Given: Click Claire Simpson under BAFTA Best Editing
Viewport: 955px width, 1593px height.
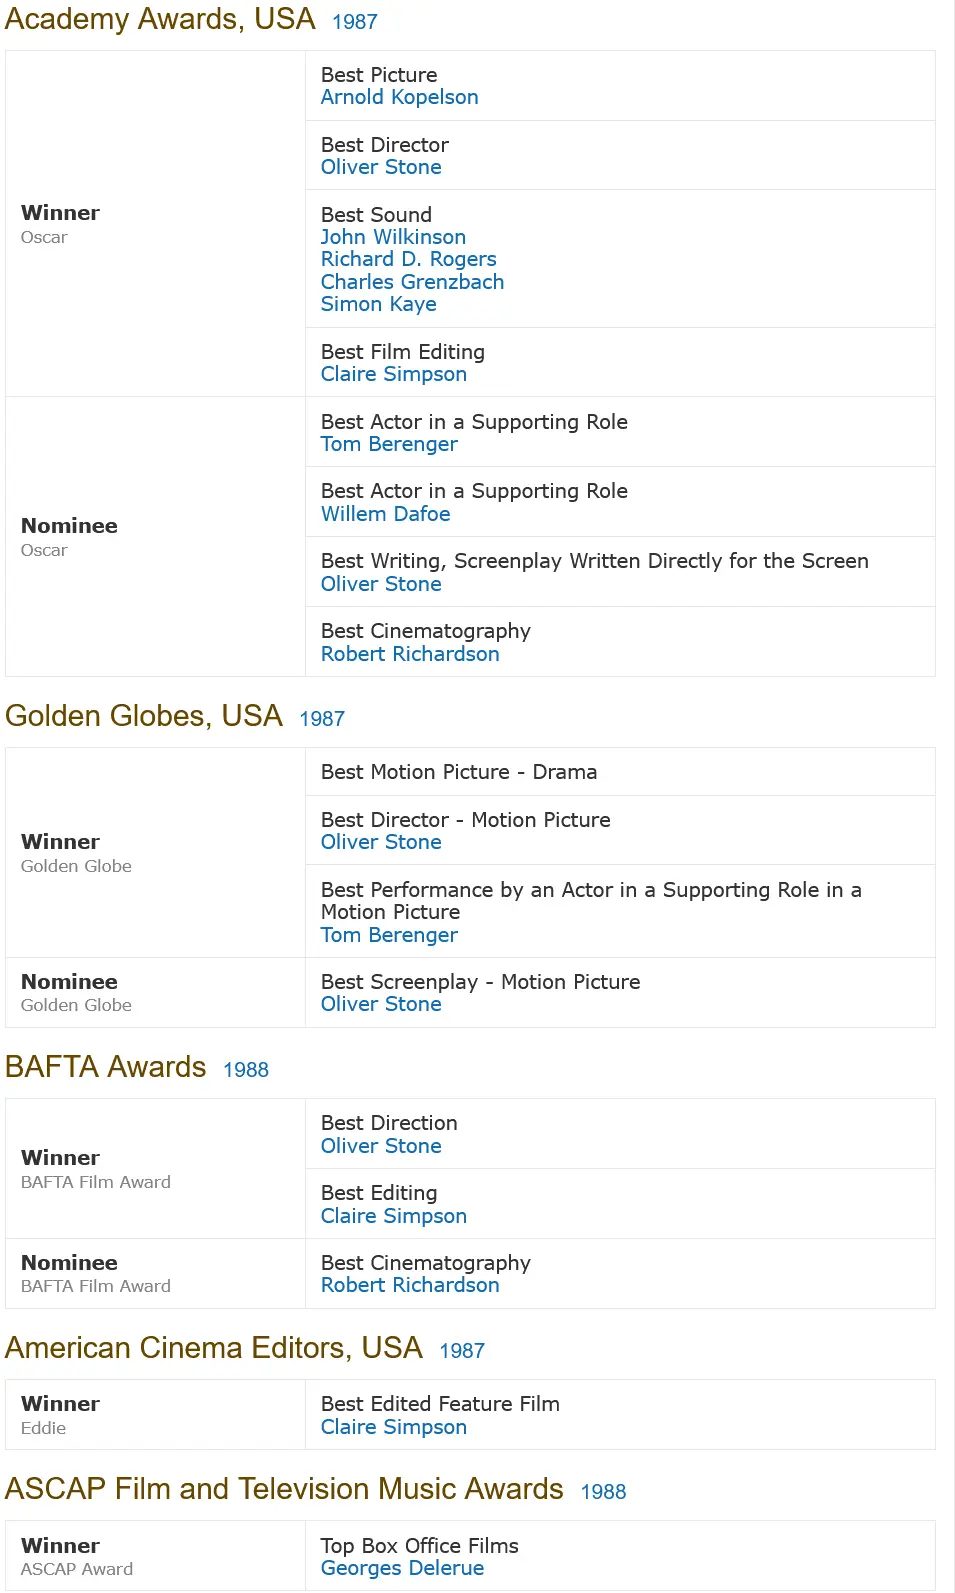Looking at the screenshot, I should pos(393,1216).
